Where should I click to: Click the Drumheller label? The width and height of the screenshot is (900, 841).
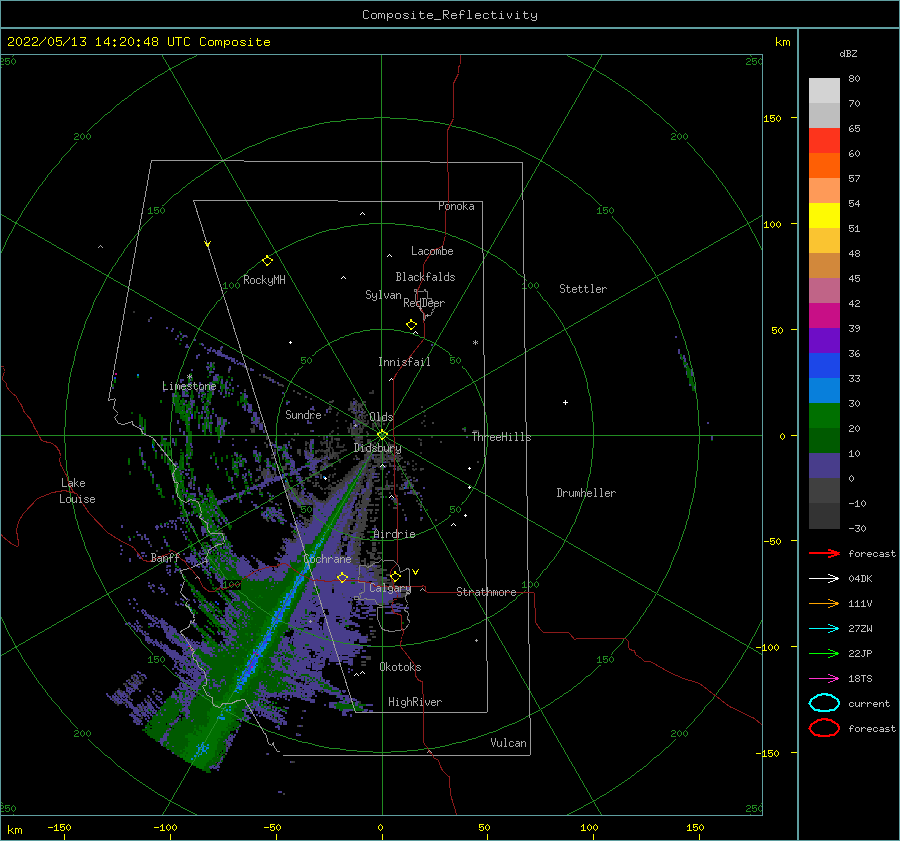click(586, 493)
